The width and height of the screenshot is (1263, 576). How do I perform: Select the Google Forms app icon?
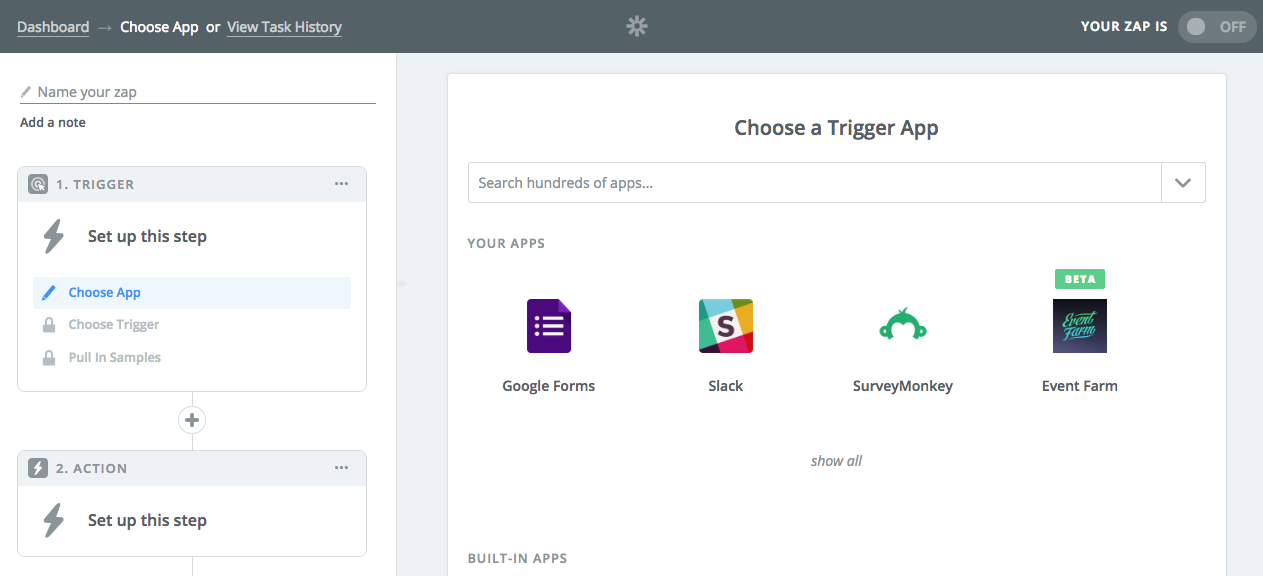coord(549,326)
